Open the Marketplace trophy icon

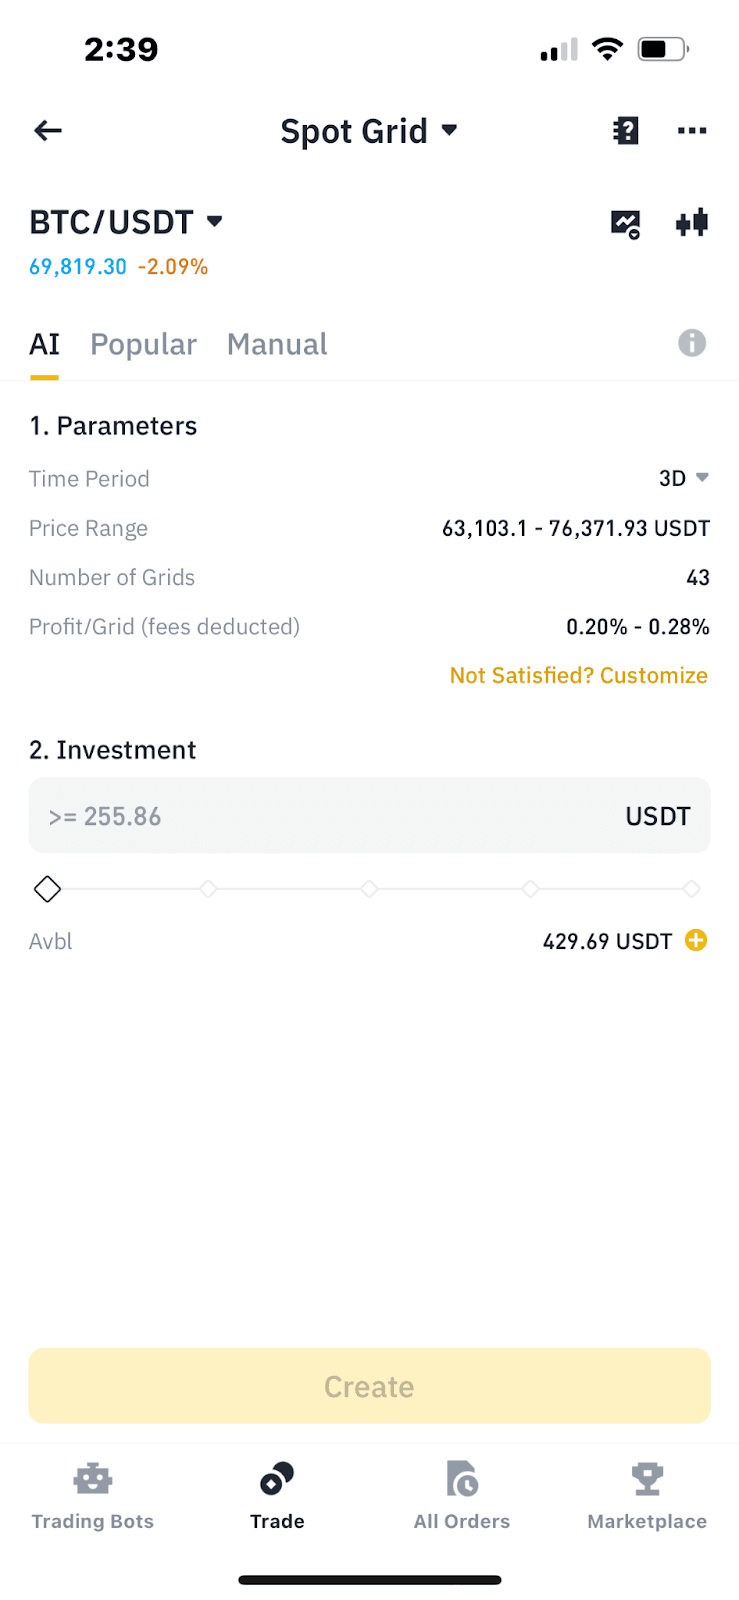(646, 1479)
